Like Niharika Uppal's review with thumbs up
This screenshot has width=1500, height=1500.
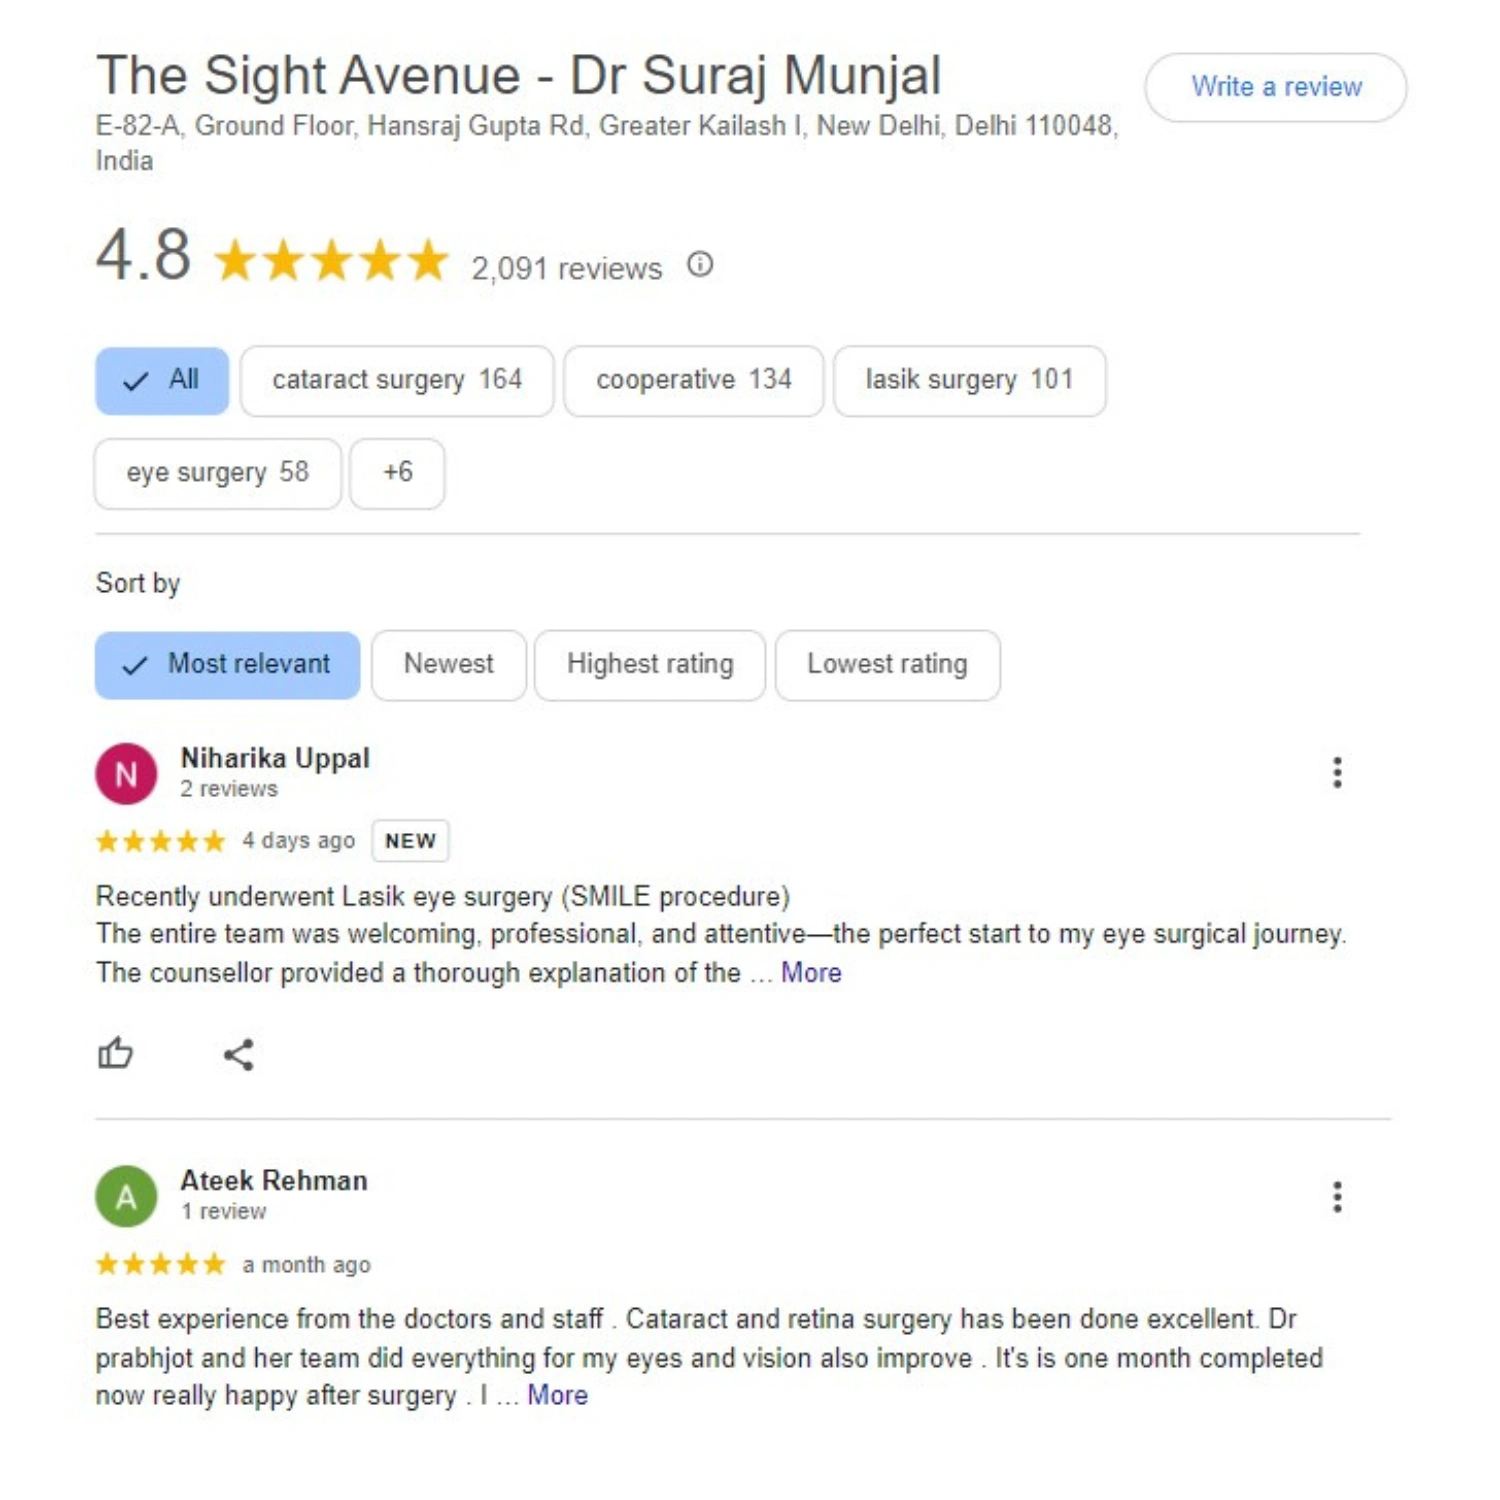[115, 1053]
